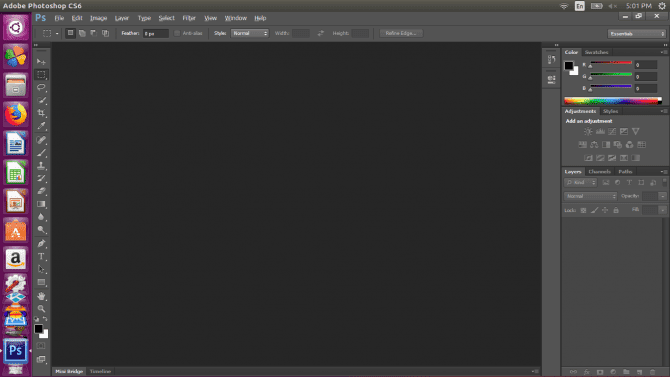Select the Brush tool

[x=41, y=153]
